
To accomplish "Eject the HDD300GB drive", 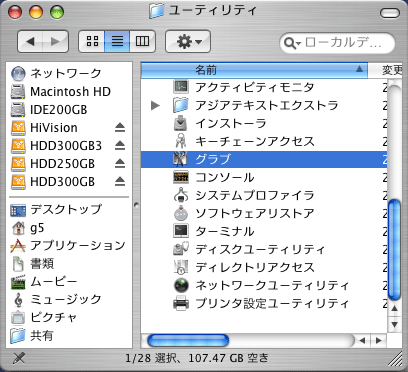I will (x=120, y=182).
